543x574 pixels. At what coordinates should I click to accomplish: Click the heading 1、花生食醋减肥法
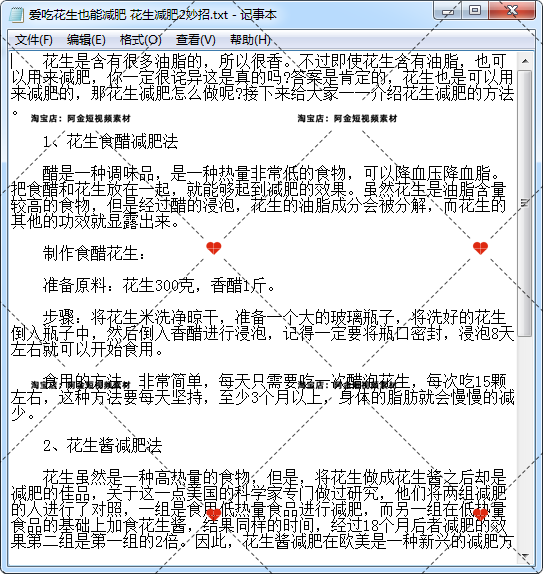pyautogui.click(x=111, y=142)
